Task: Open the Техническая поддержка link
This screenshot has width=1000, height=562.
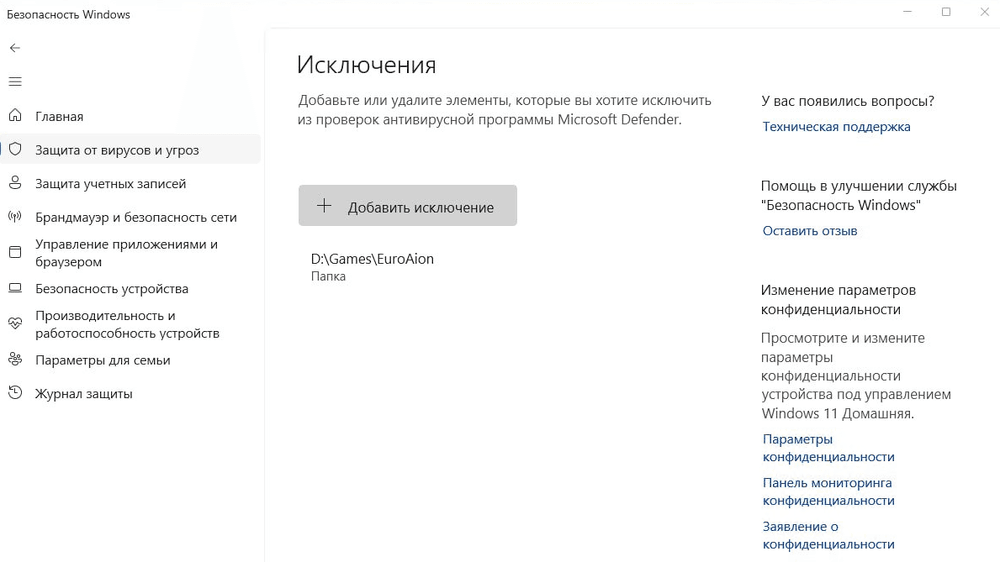Action: coord(836,127)
